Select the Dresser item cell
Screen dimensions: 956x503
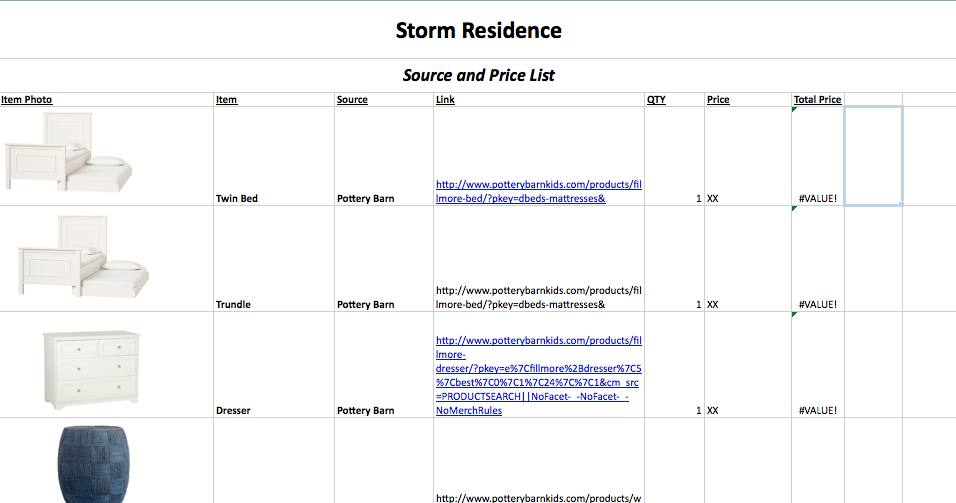(x=274, y=365)
